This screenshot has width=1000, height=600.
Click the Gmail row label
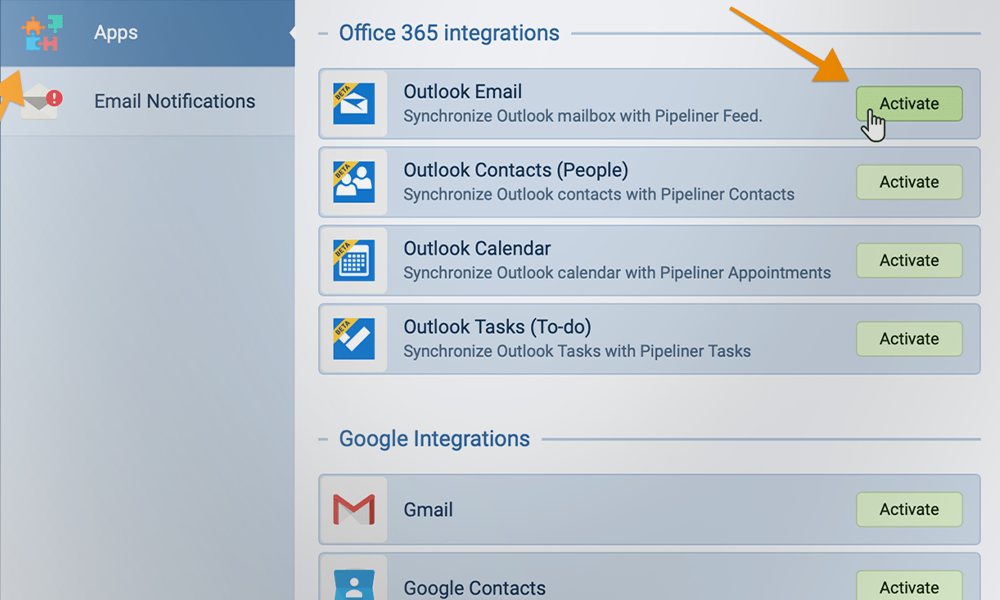coord(428,510)
